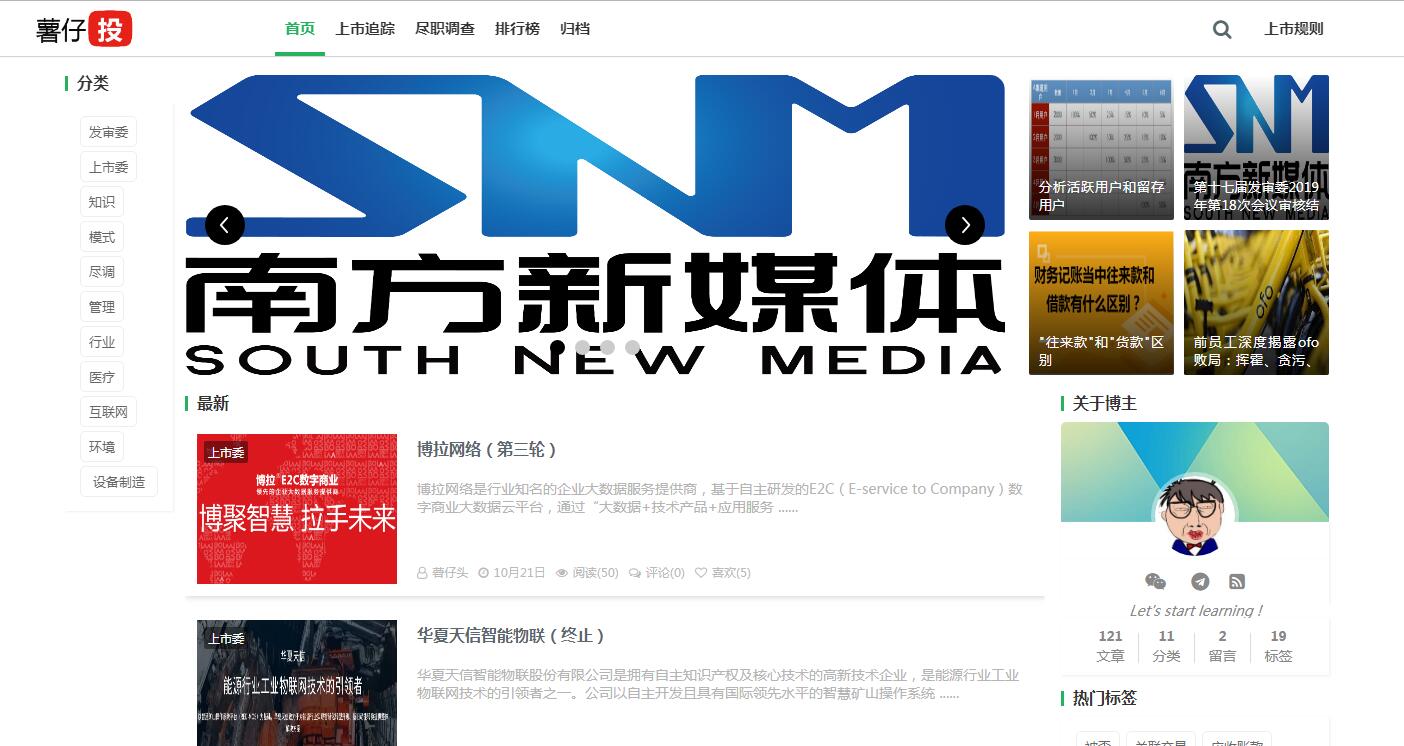The image size is (1404, 746).
Task: Open the 归档 navigation tab
Action: 575,29
